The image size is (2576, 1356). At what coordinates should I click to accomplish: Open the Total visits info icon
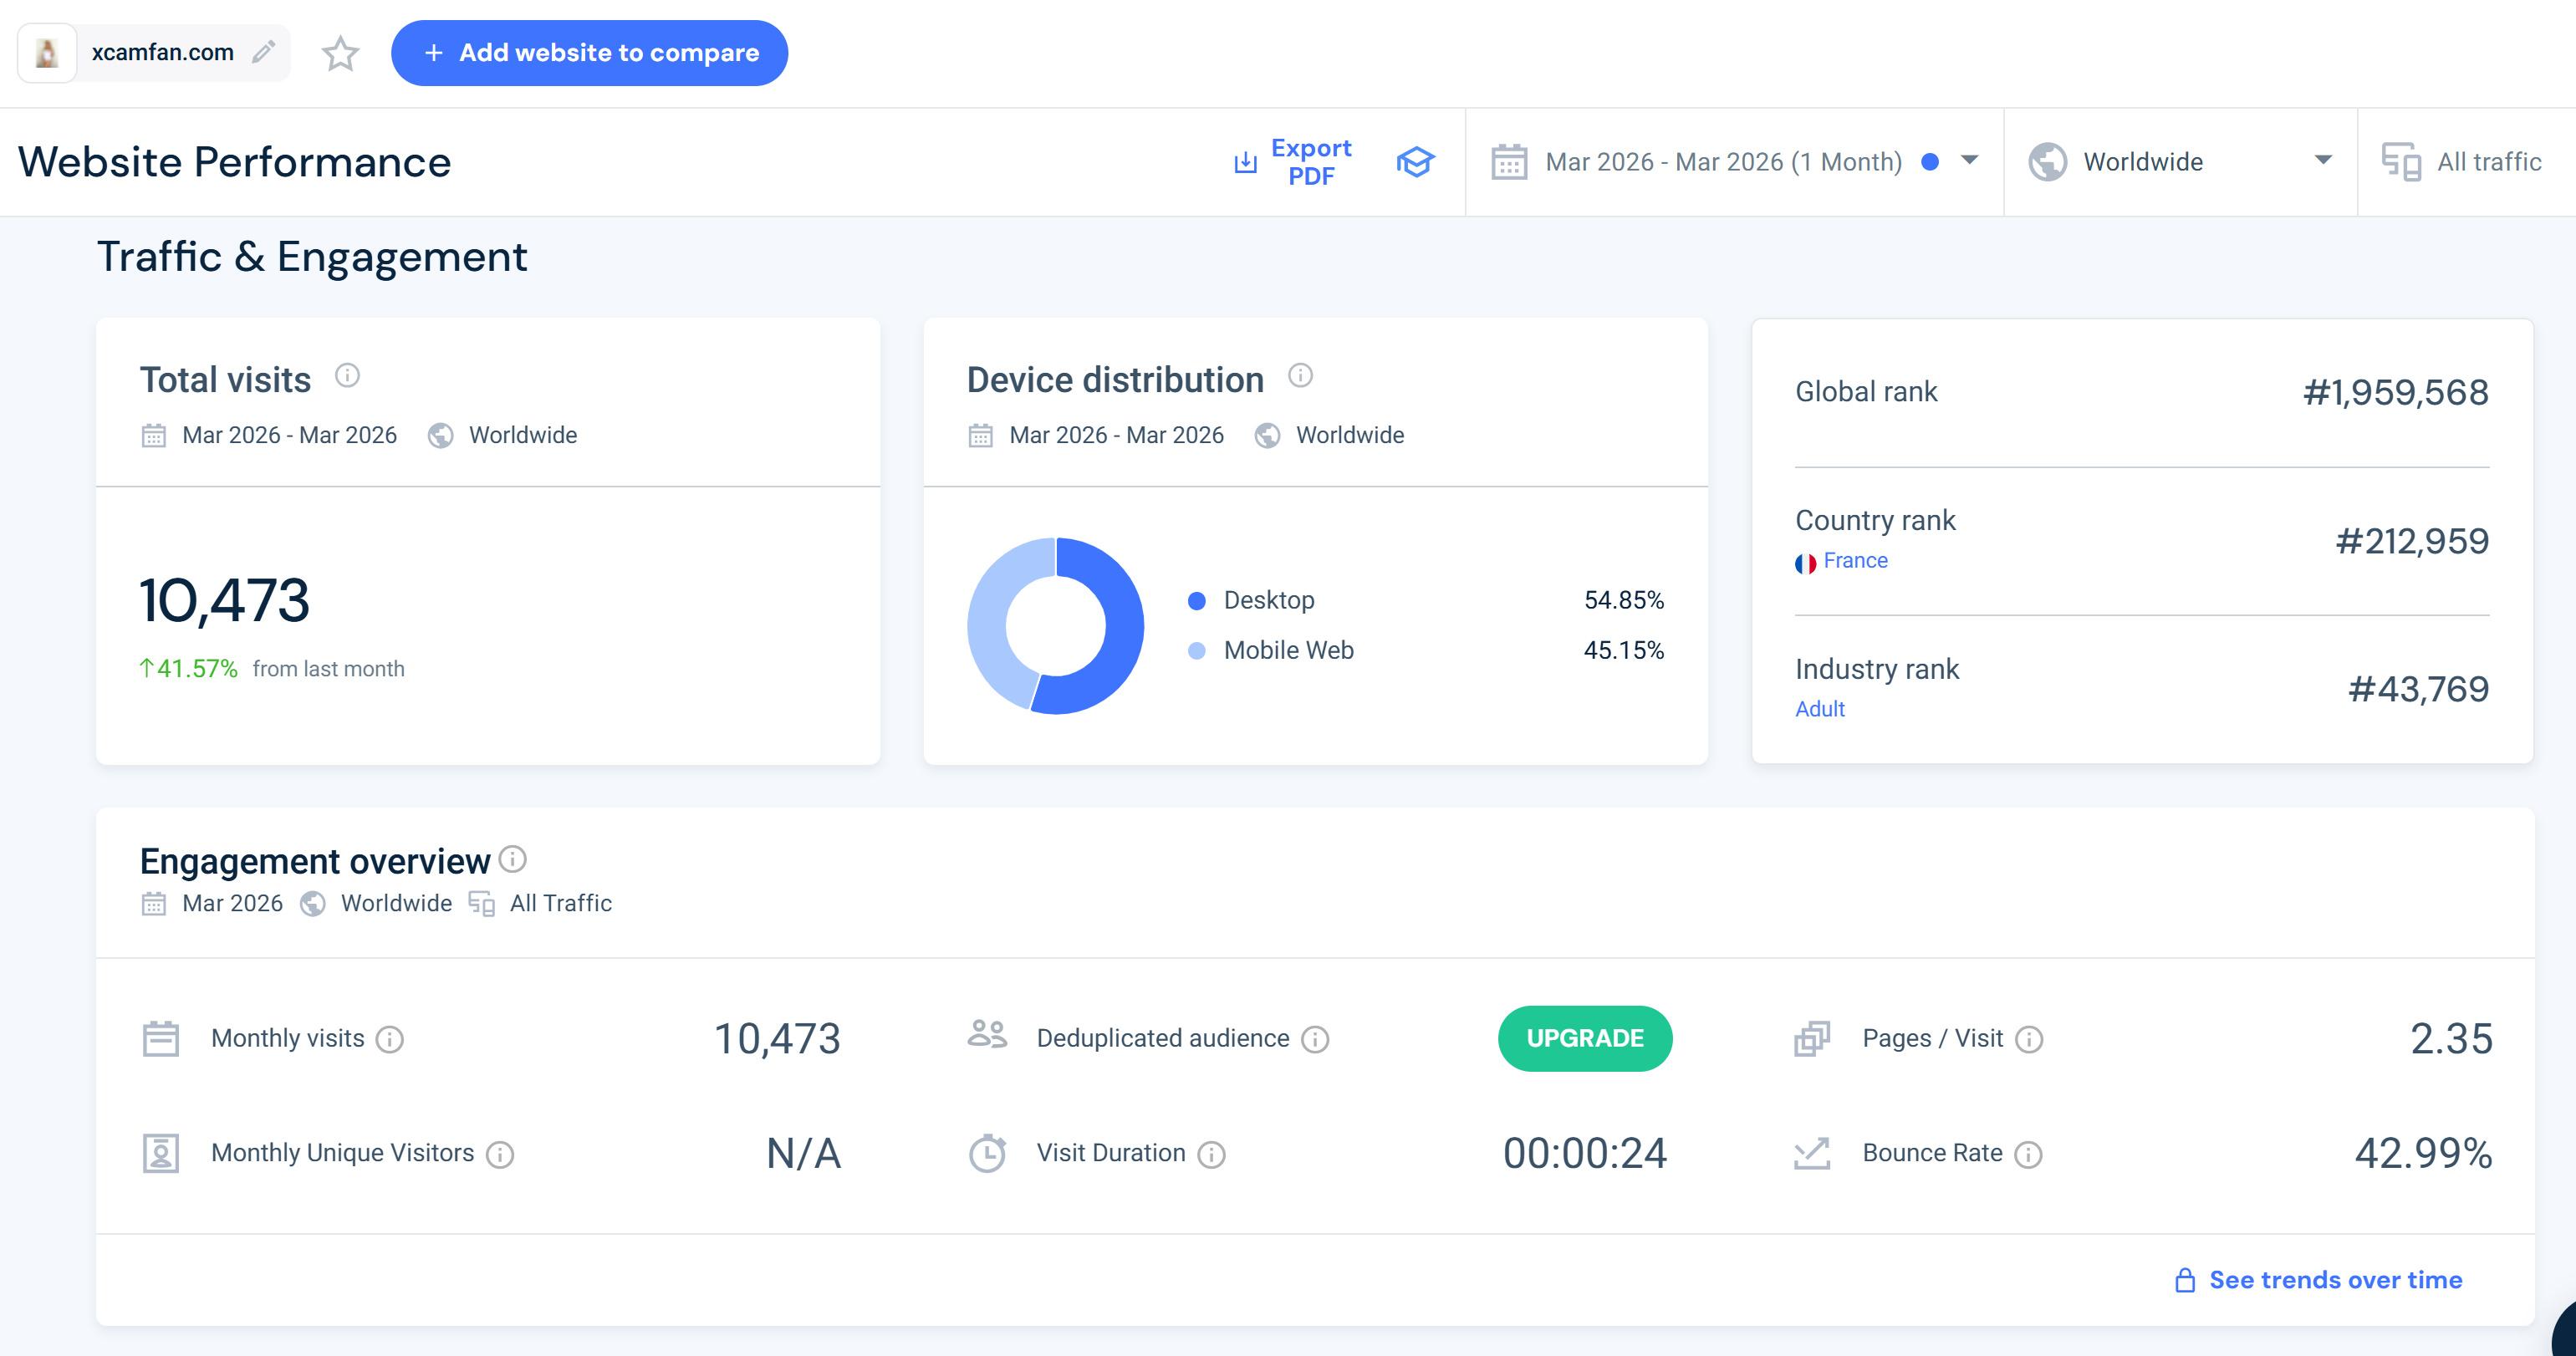point(347,376)
